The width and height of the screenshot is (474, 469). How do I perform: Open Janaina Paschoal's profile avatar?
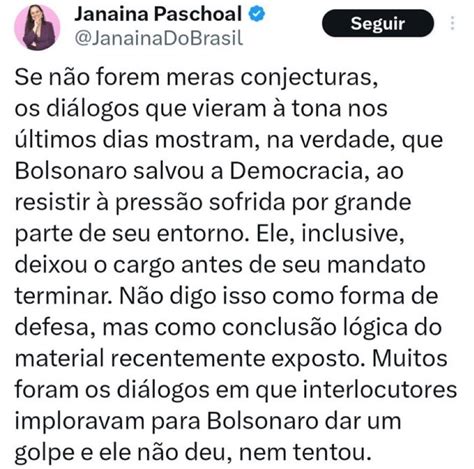(37, 27)
